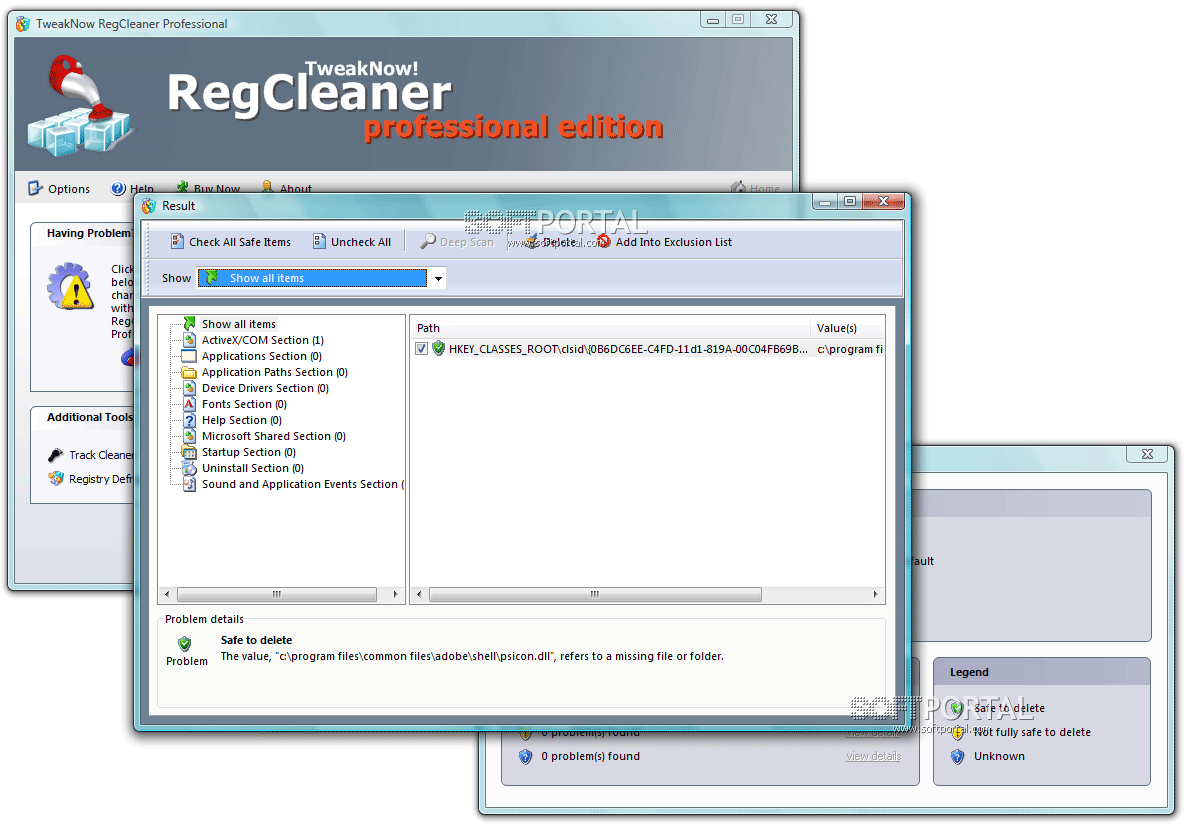The image size is (1187, 825).
Task: Click the Path column header
Action: click(610, 328)
